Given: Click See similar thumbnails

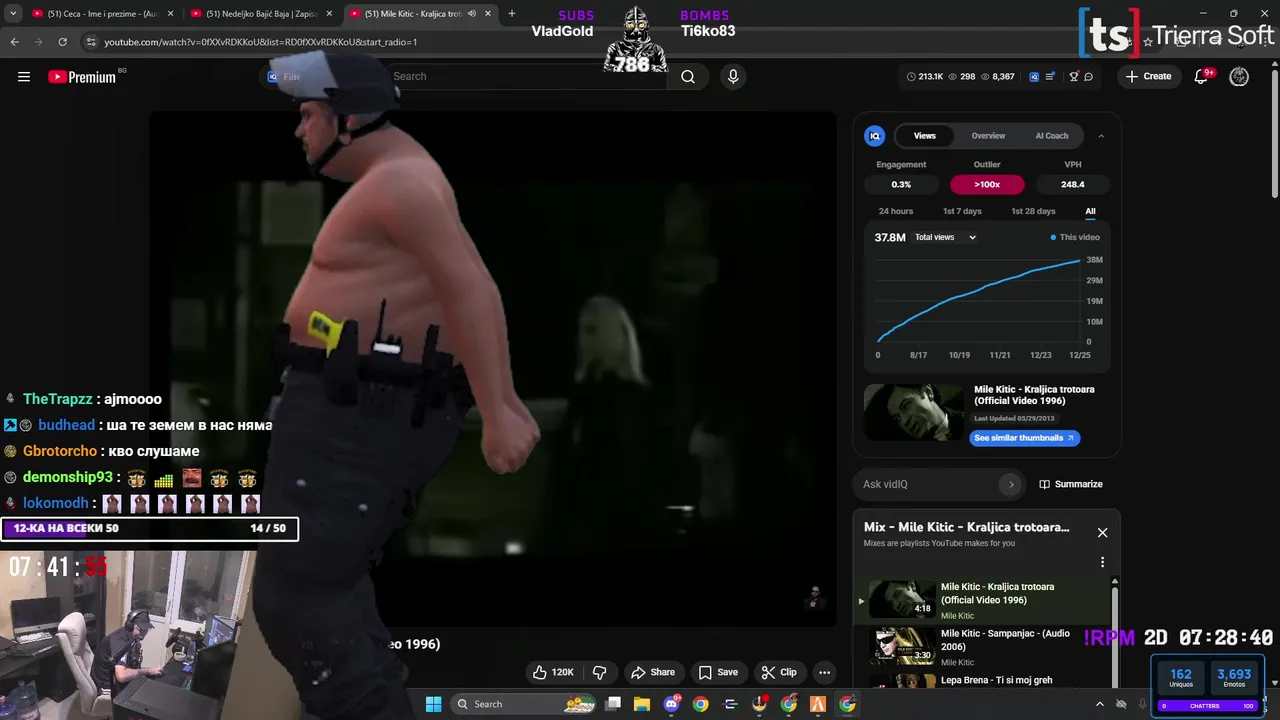Looking at the screenshot, I should [1024, 438].
